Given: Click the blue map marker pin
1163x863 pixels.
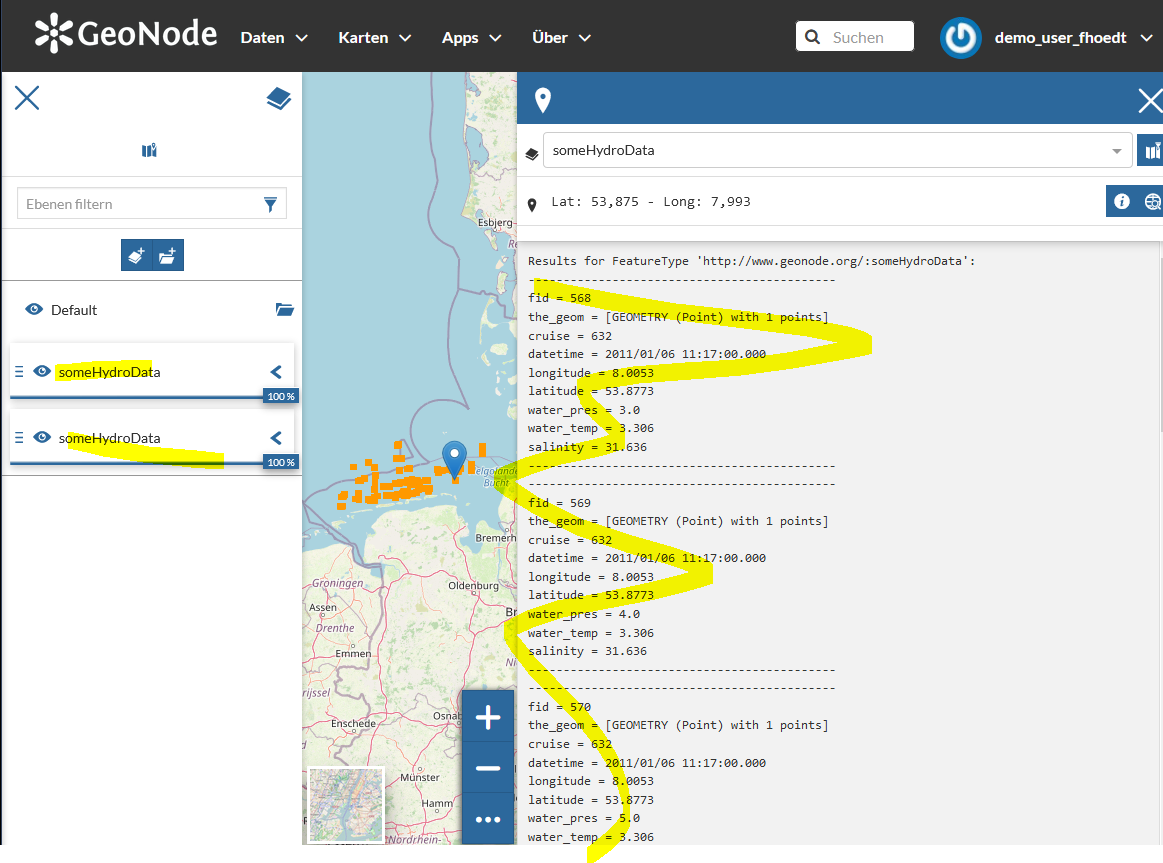Looking at the screenshot, I should [x=454, y=460].
